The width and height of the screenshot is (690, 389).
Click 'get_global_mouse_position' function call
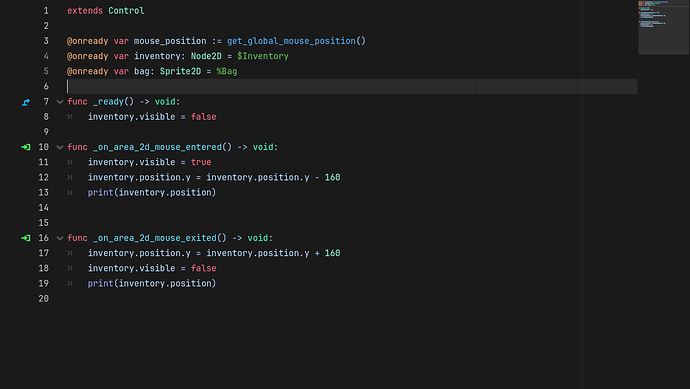[x=291, y=41]
